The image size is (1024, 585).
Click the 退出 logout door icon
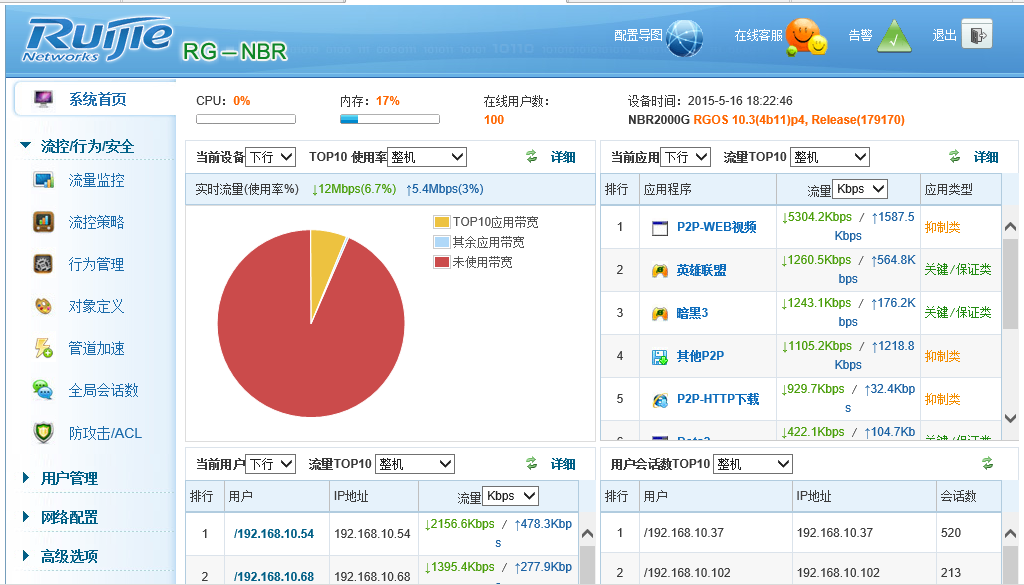point(976,35)
